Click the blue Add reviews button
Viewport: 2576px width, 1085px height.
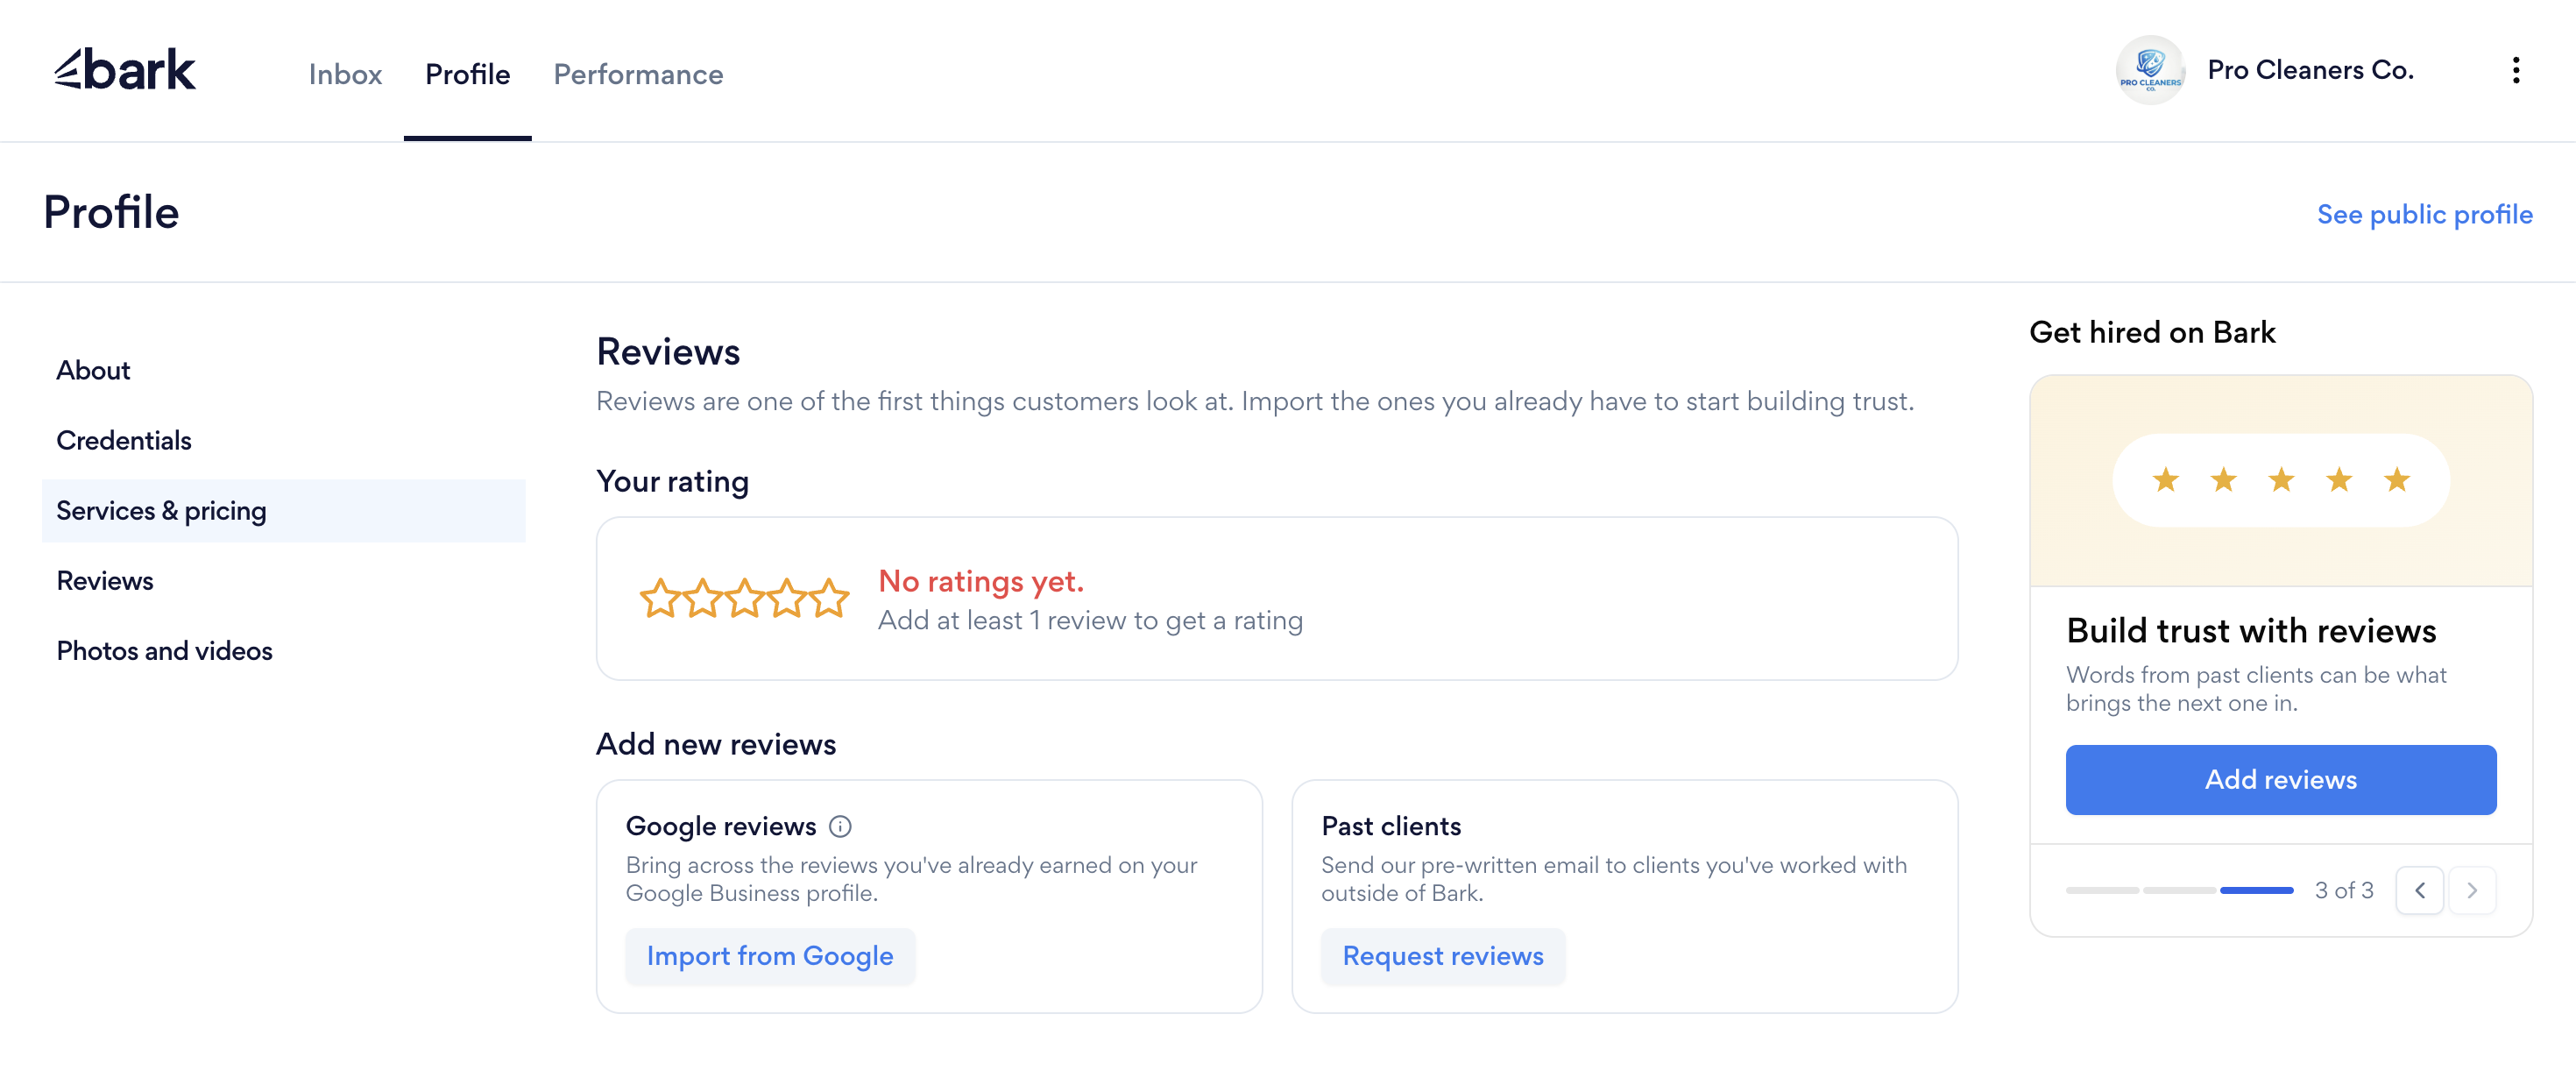[2281, 780]
